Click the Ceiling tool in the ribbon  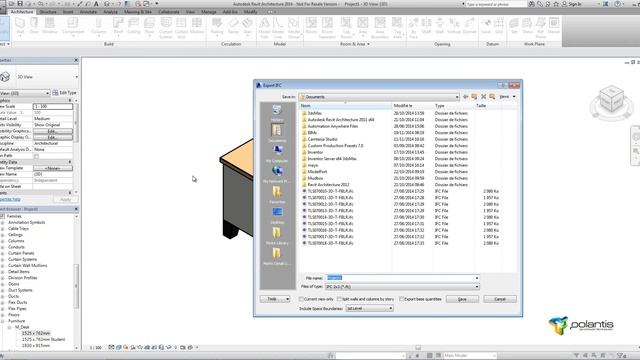(x=133, y=27)
